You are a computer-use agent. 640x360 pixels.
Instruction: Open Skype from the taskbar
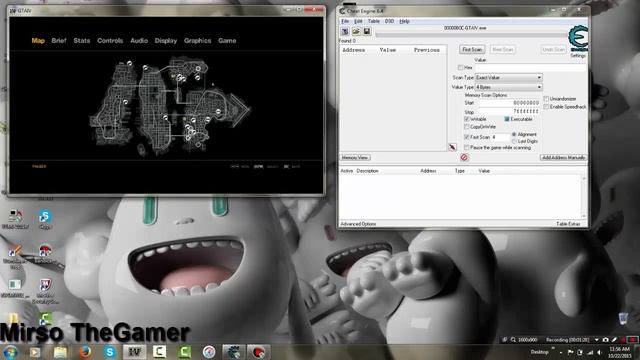(x=109, y=352)
